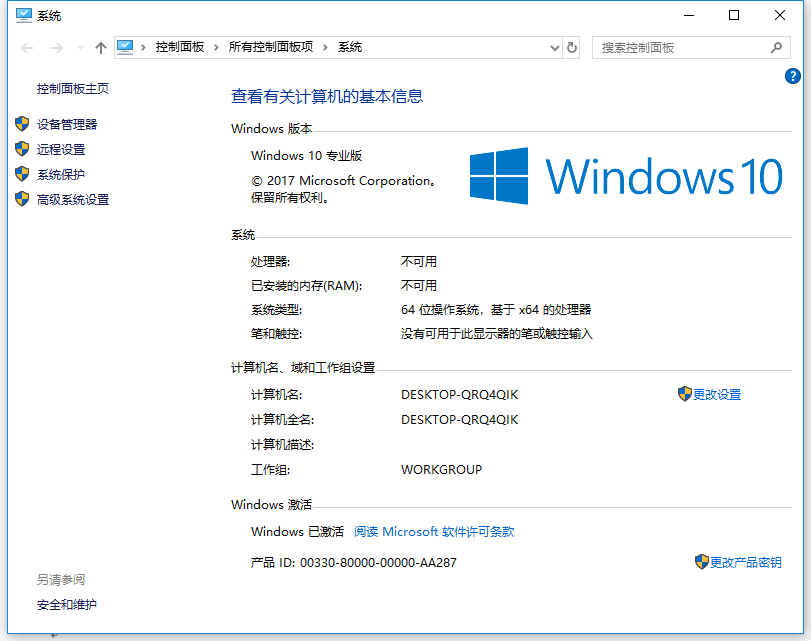This screenshot has height=641, width=811.
Task: Expand the chevron after 控制面板 in the breadcrumb
Action: 216,48
